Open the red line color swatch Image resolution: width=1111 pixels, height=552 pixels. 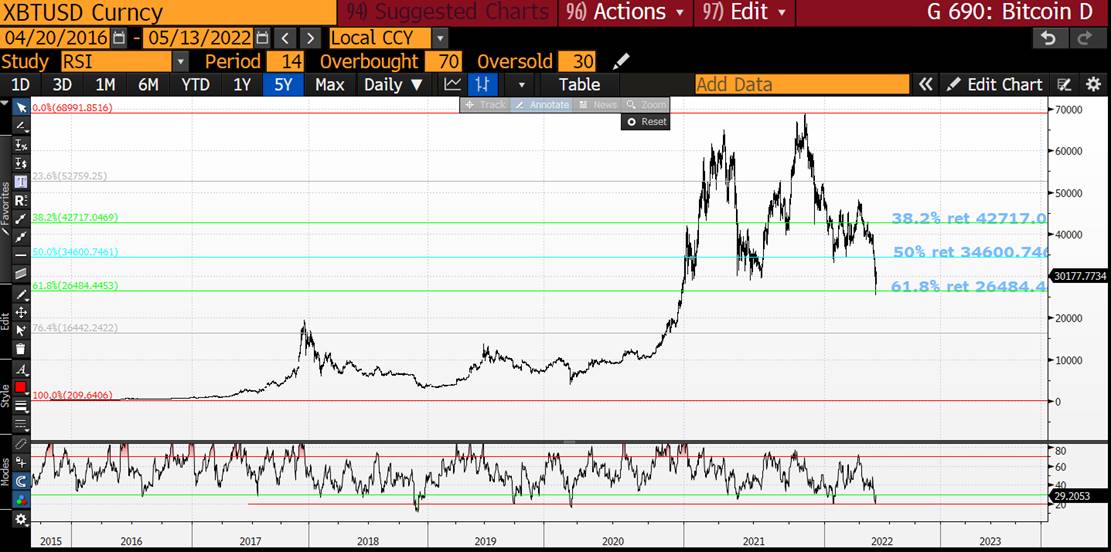[21, 388]
